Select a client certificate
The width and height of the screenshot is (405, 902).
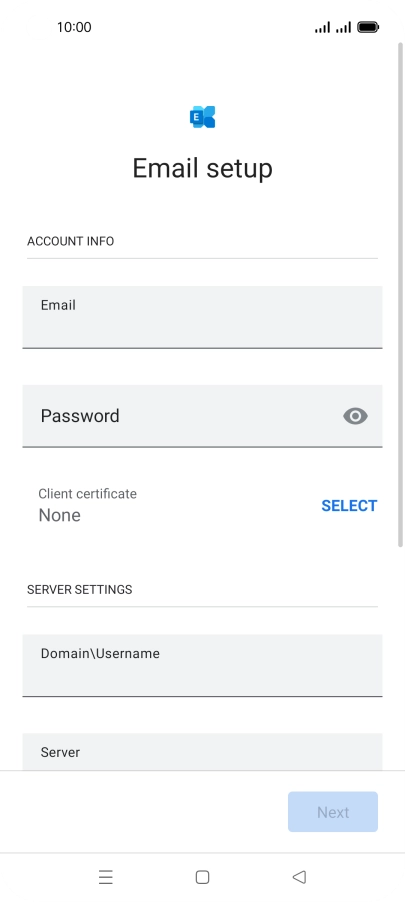[x=349, y=506]
